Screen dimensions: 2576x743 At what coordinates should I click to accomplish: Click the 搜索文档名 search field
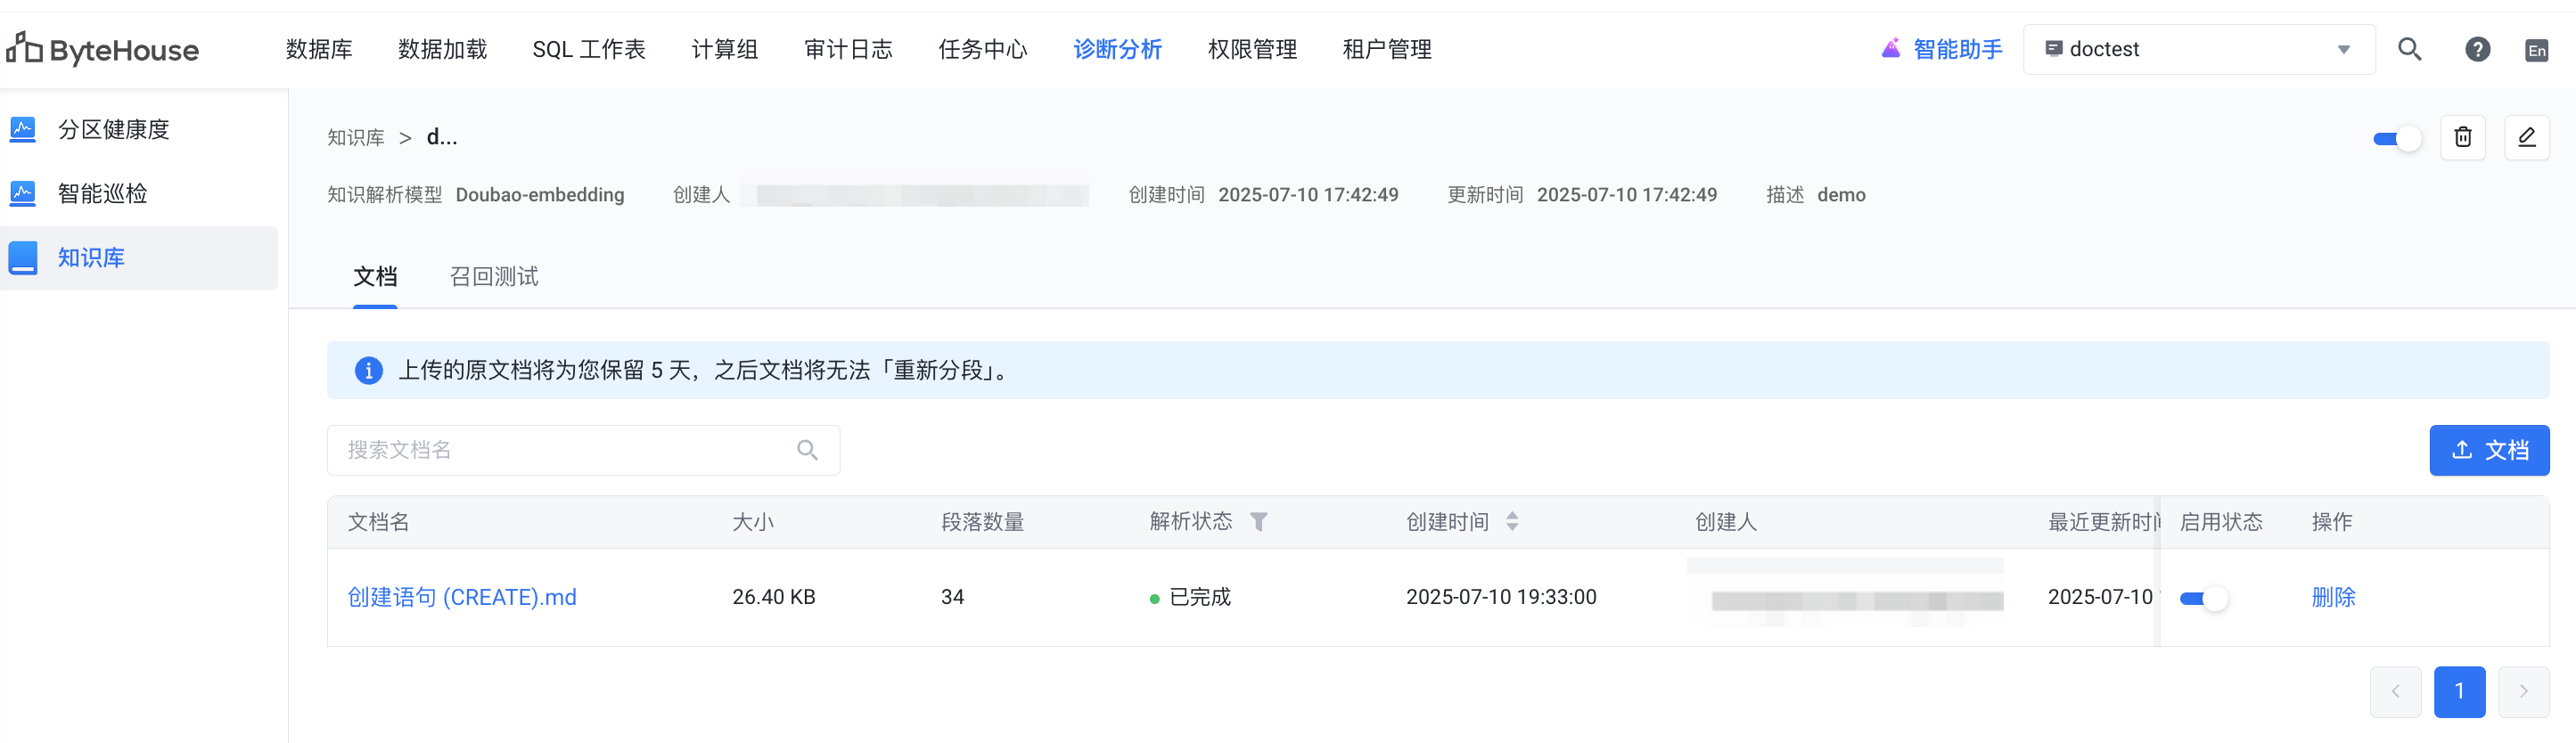[565, 450]
